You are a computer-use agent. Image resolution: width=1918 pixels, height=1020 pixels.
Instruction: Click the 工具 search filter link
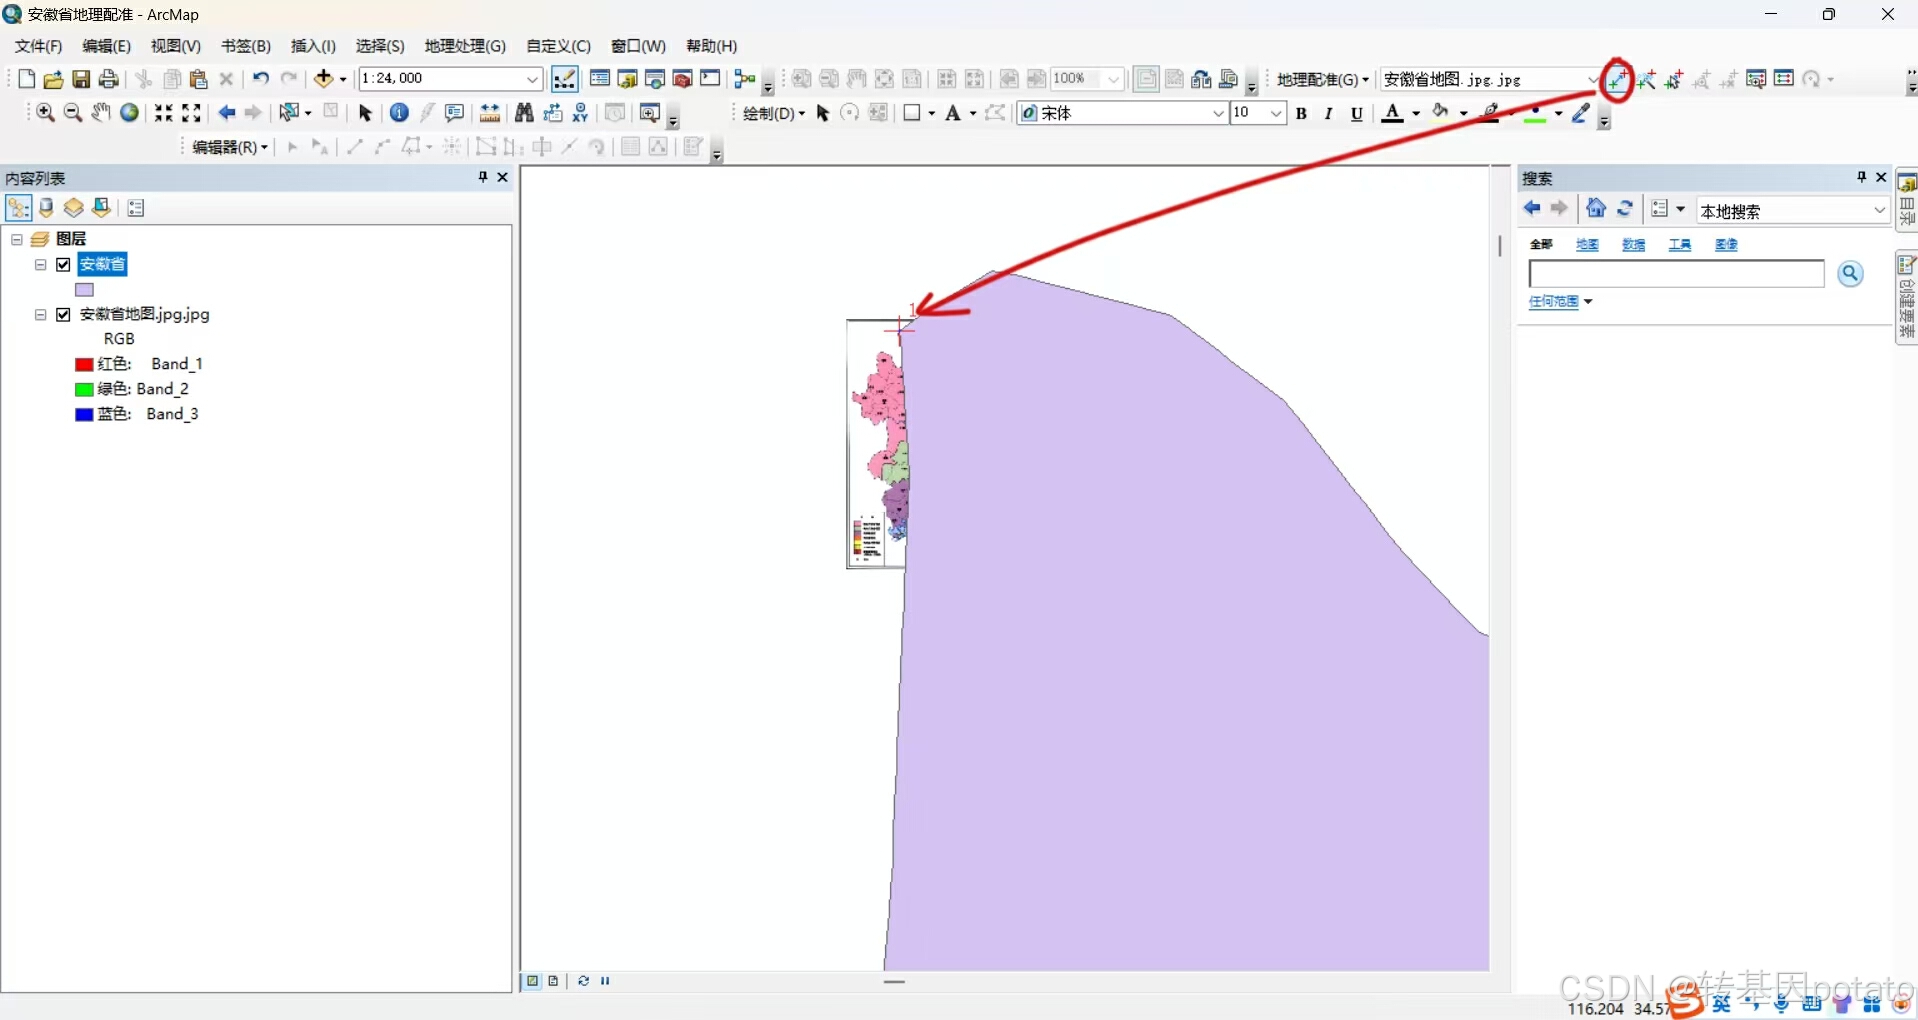(x=1680, y=244)
